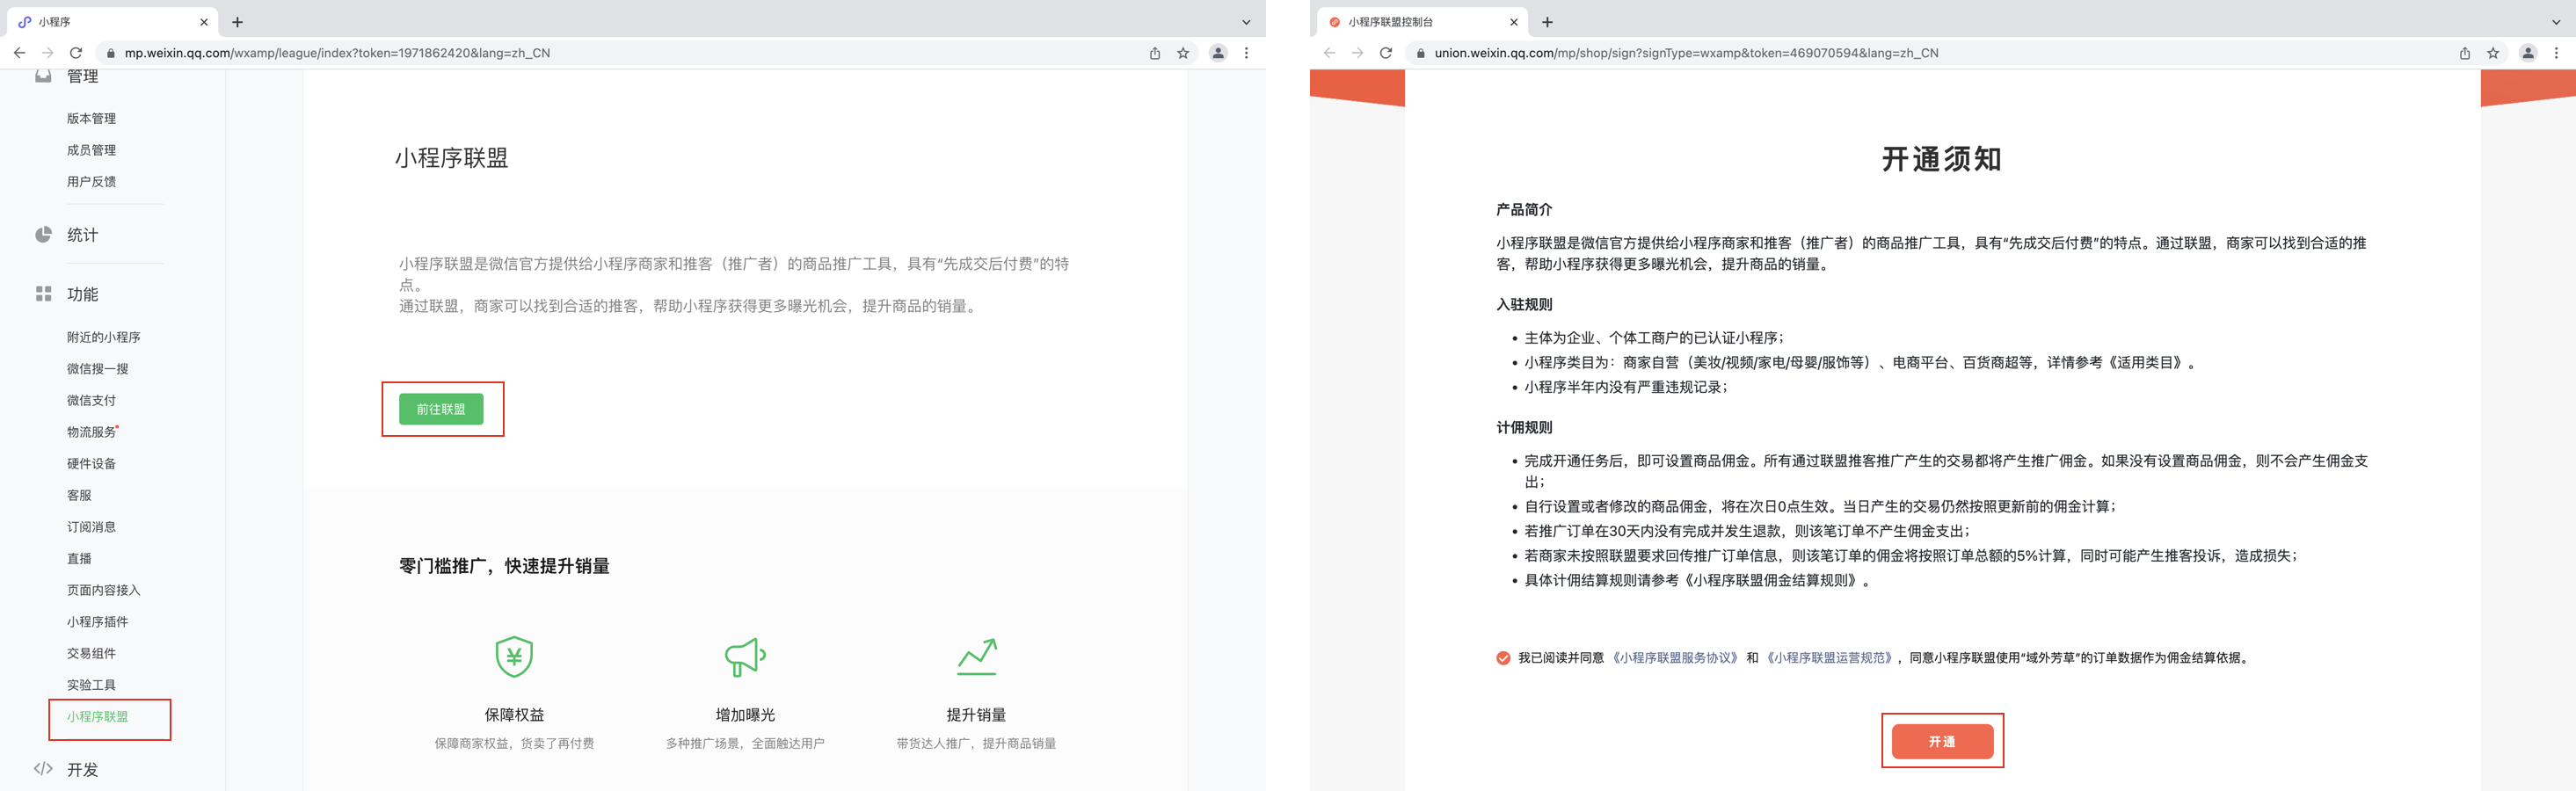2576x791 pixels.
Task: Bookmark the mp.weixin.qq.com page with star
Action: click(1183, 53)
